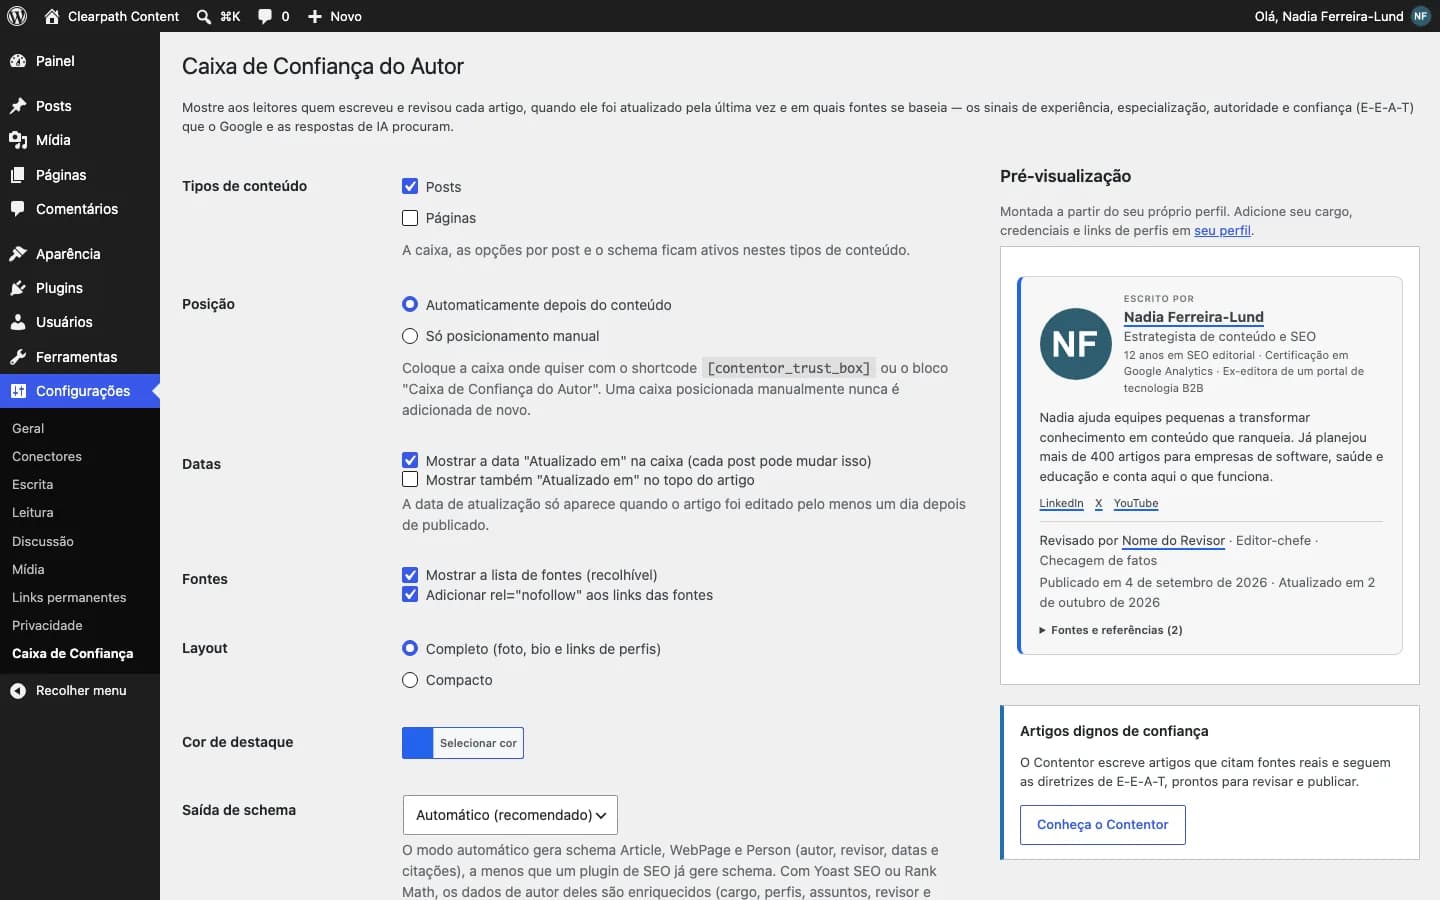Click the blue accent color swatch
This screenshot has width=1440, height=900.
pyautogui.click(x=418, y=743)
